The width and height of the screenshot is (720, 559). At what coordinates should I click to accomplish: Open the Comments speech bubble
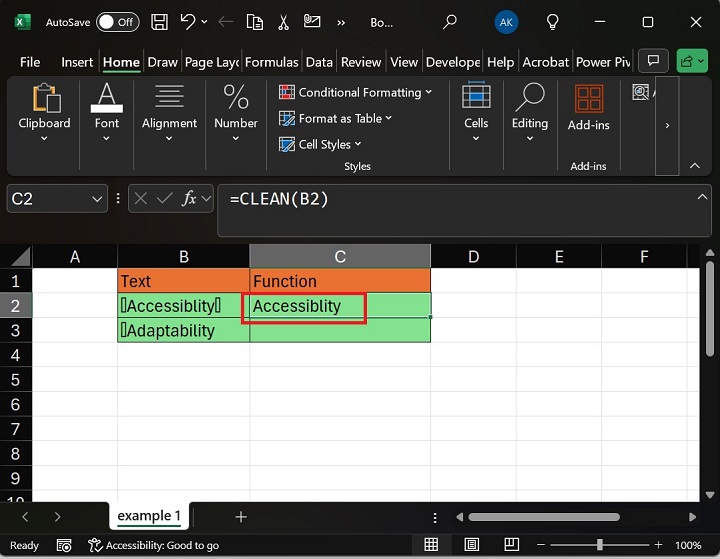pyautogui.click(x=653, y=61)
